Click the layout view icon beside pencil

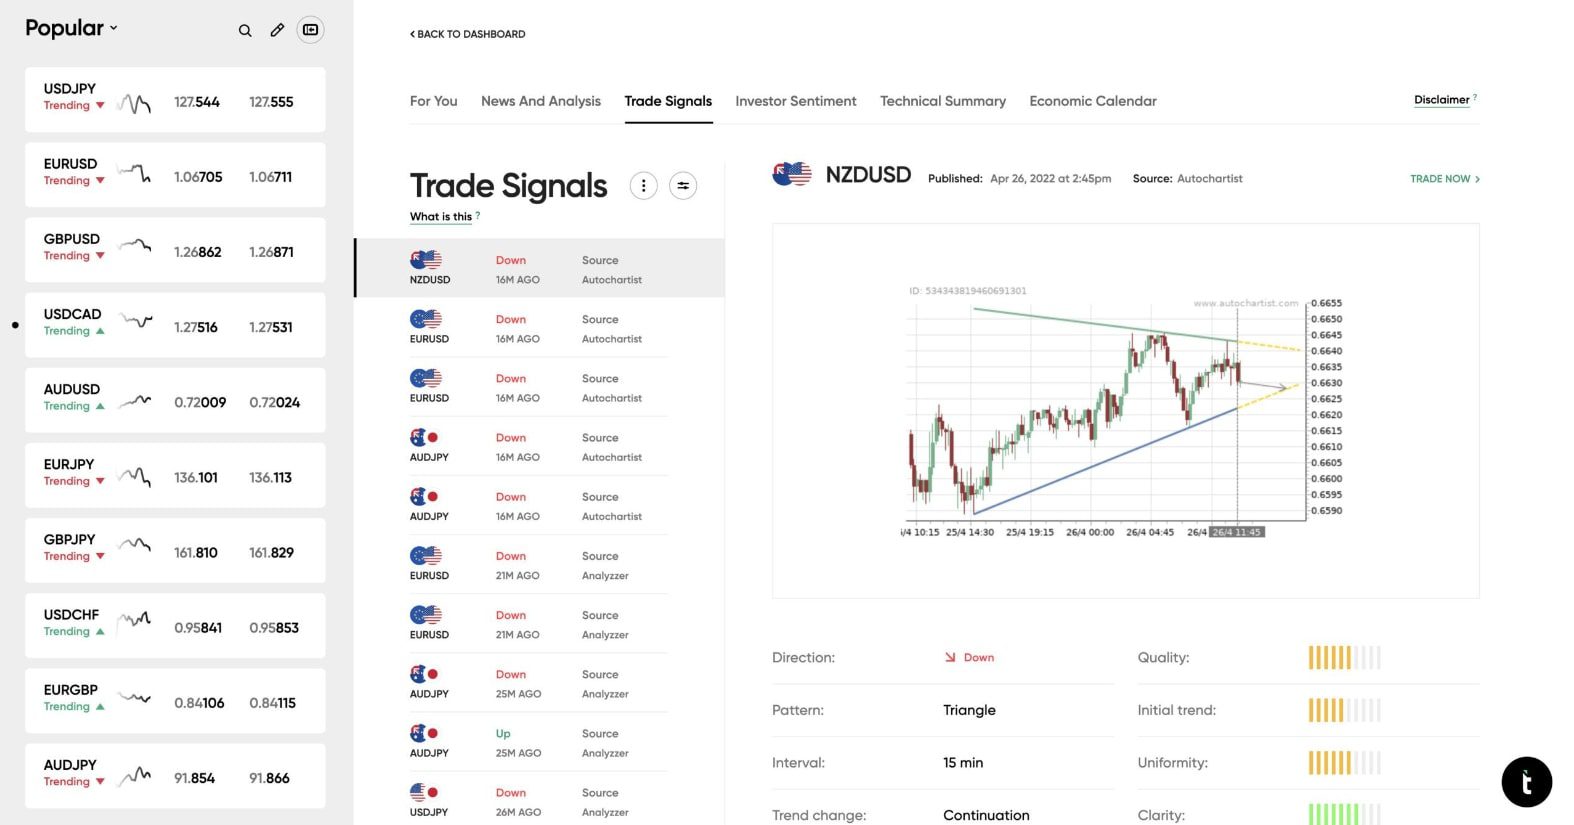[x=311, y=30]
